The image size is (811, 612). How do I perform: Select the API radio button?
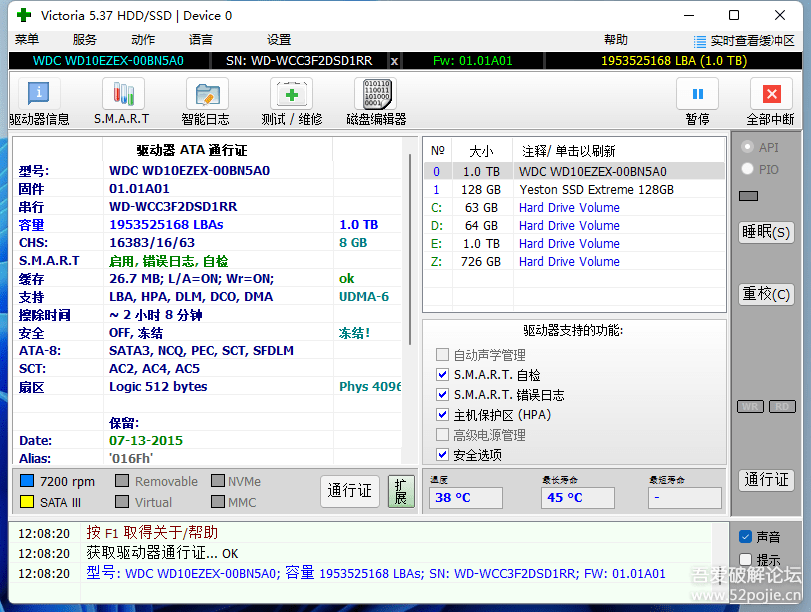coord(747,147)
